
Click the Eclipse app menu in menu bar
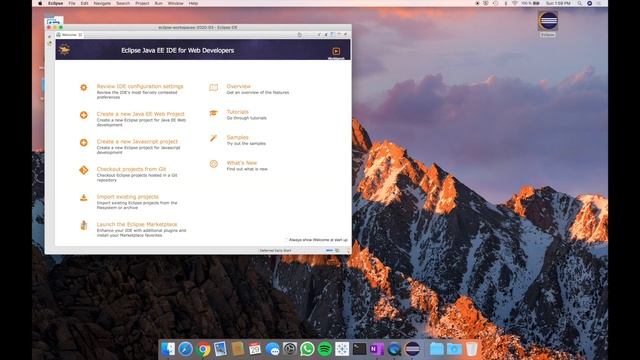point(56,3)
